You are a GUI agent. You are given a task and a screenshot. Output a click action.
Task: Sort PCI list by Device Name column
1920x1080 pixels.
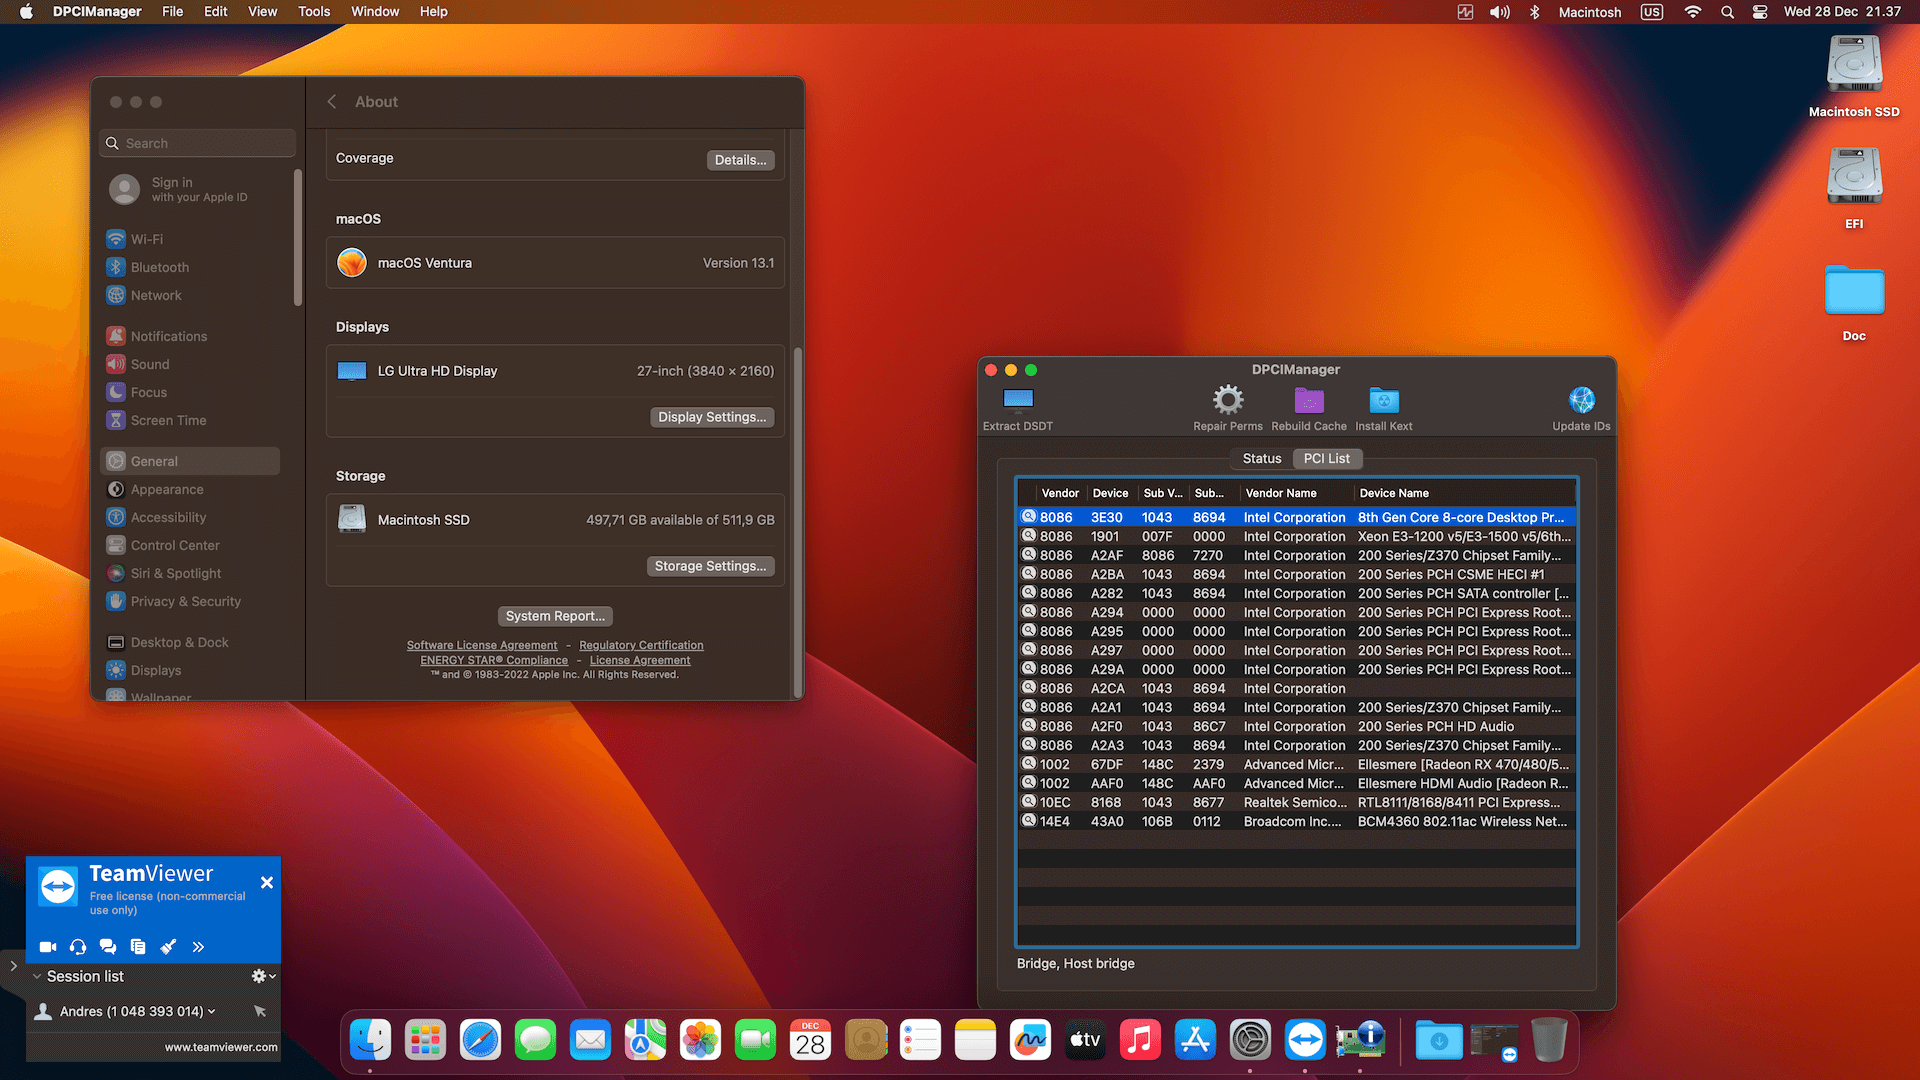[1465, 493]
